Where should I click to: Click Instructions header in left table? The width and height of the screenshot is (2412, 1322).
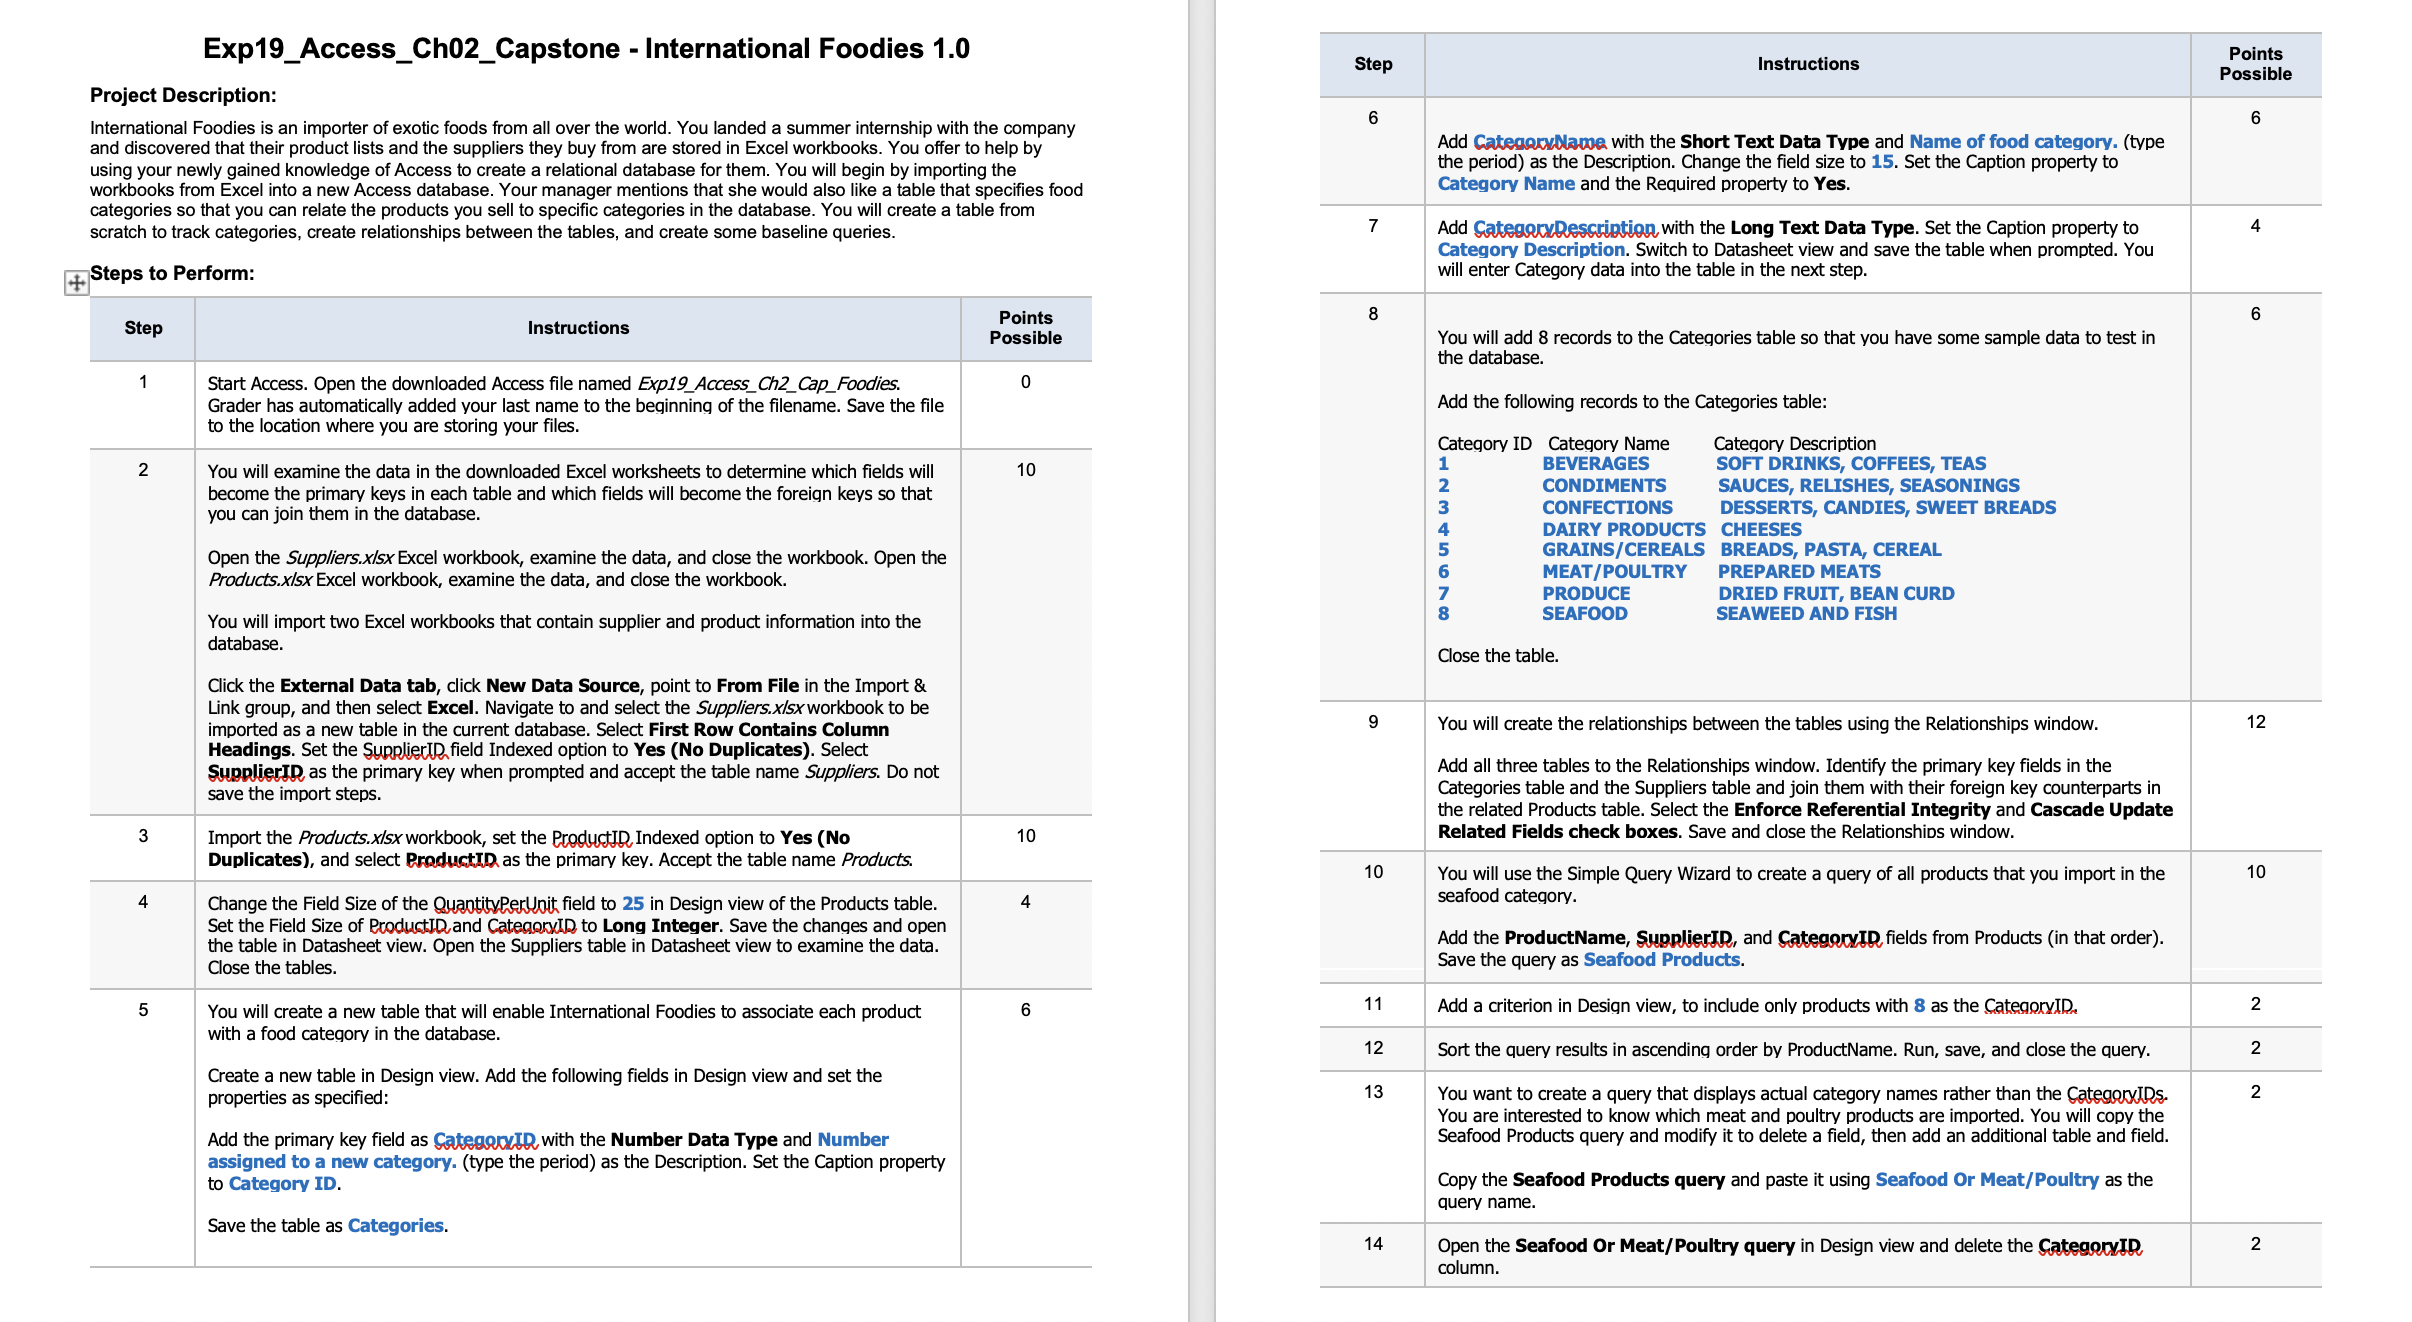click(x=578, y=328)
